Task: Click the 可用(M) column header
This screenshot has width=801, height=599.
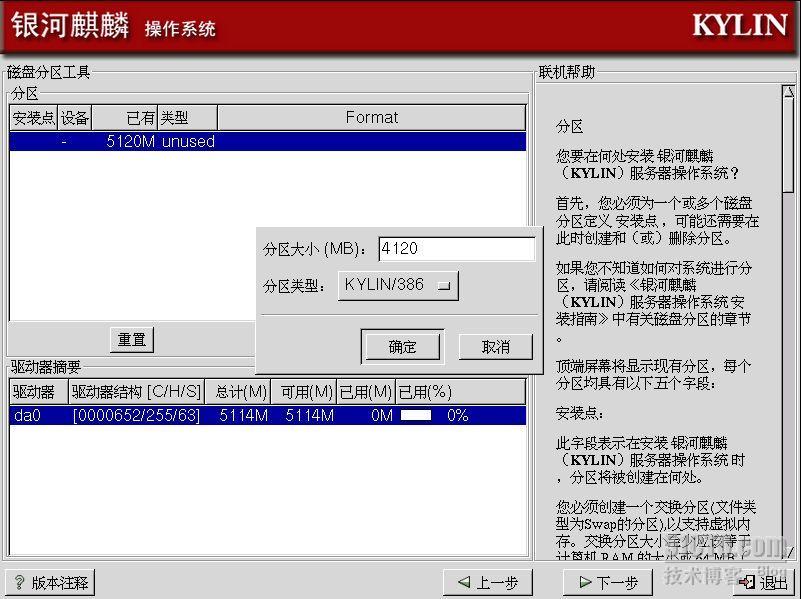Action: tap(303, 392)
